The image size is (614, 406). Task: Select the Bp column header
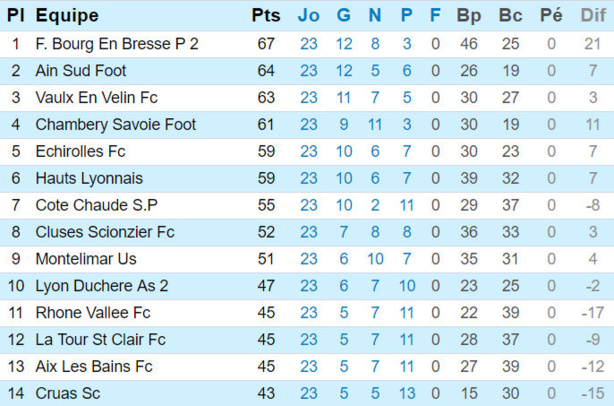click(x=468, y=16)
